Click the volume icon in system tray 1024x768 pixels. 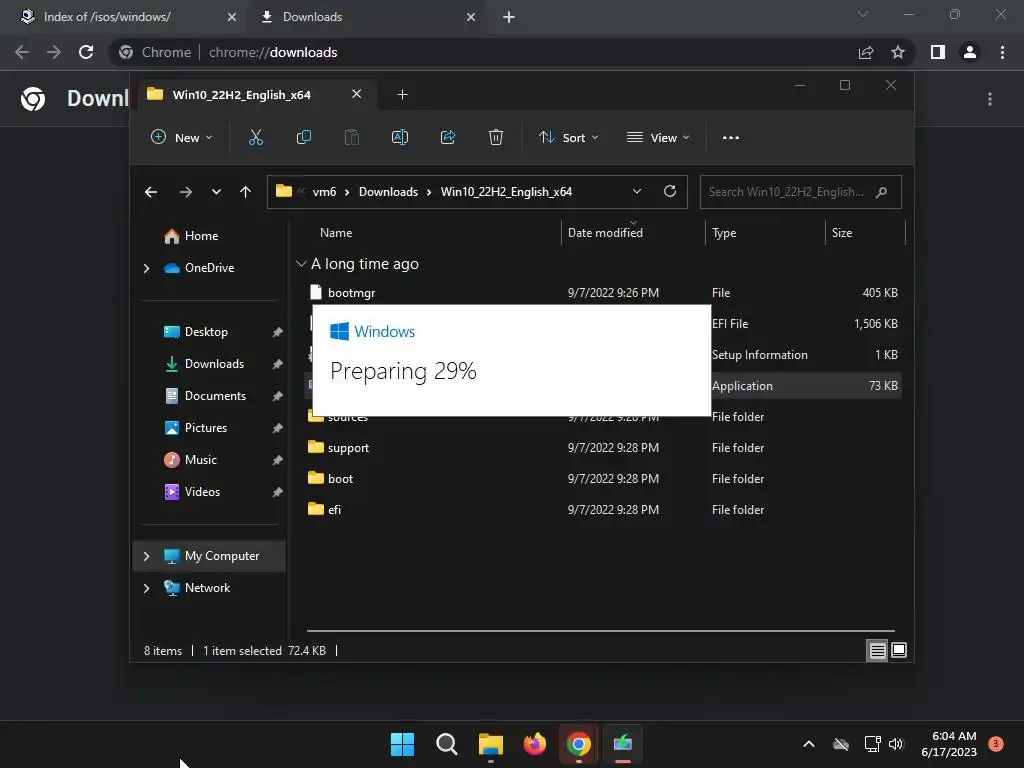(x=896, y=744)
